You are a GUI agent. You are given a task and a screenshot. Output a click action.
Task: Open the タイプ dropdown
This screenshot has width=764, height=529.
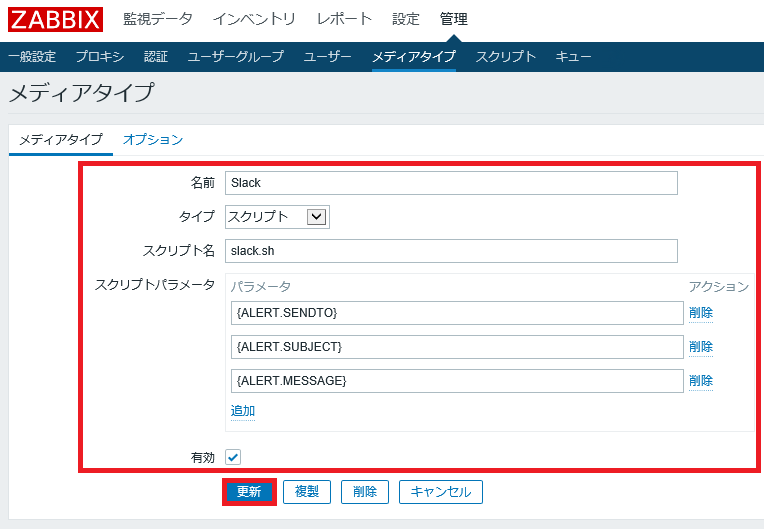(277, 217)
